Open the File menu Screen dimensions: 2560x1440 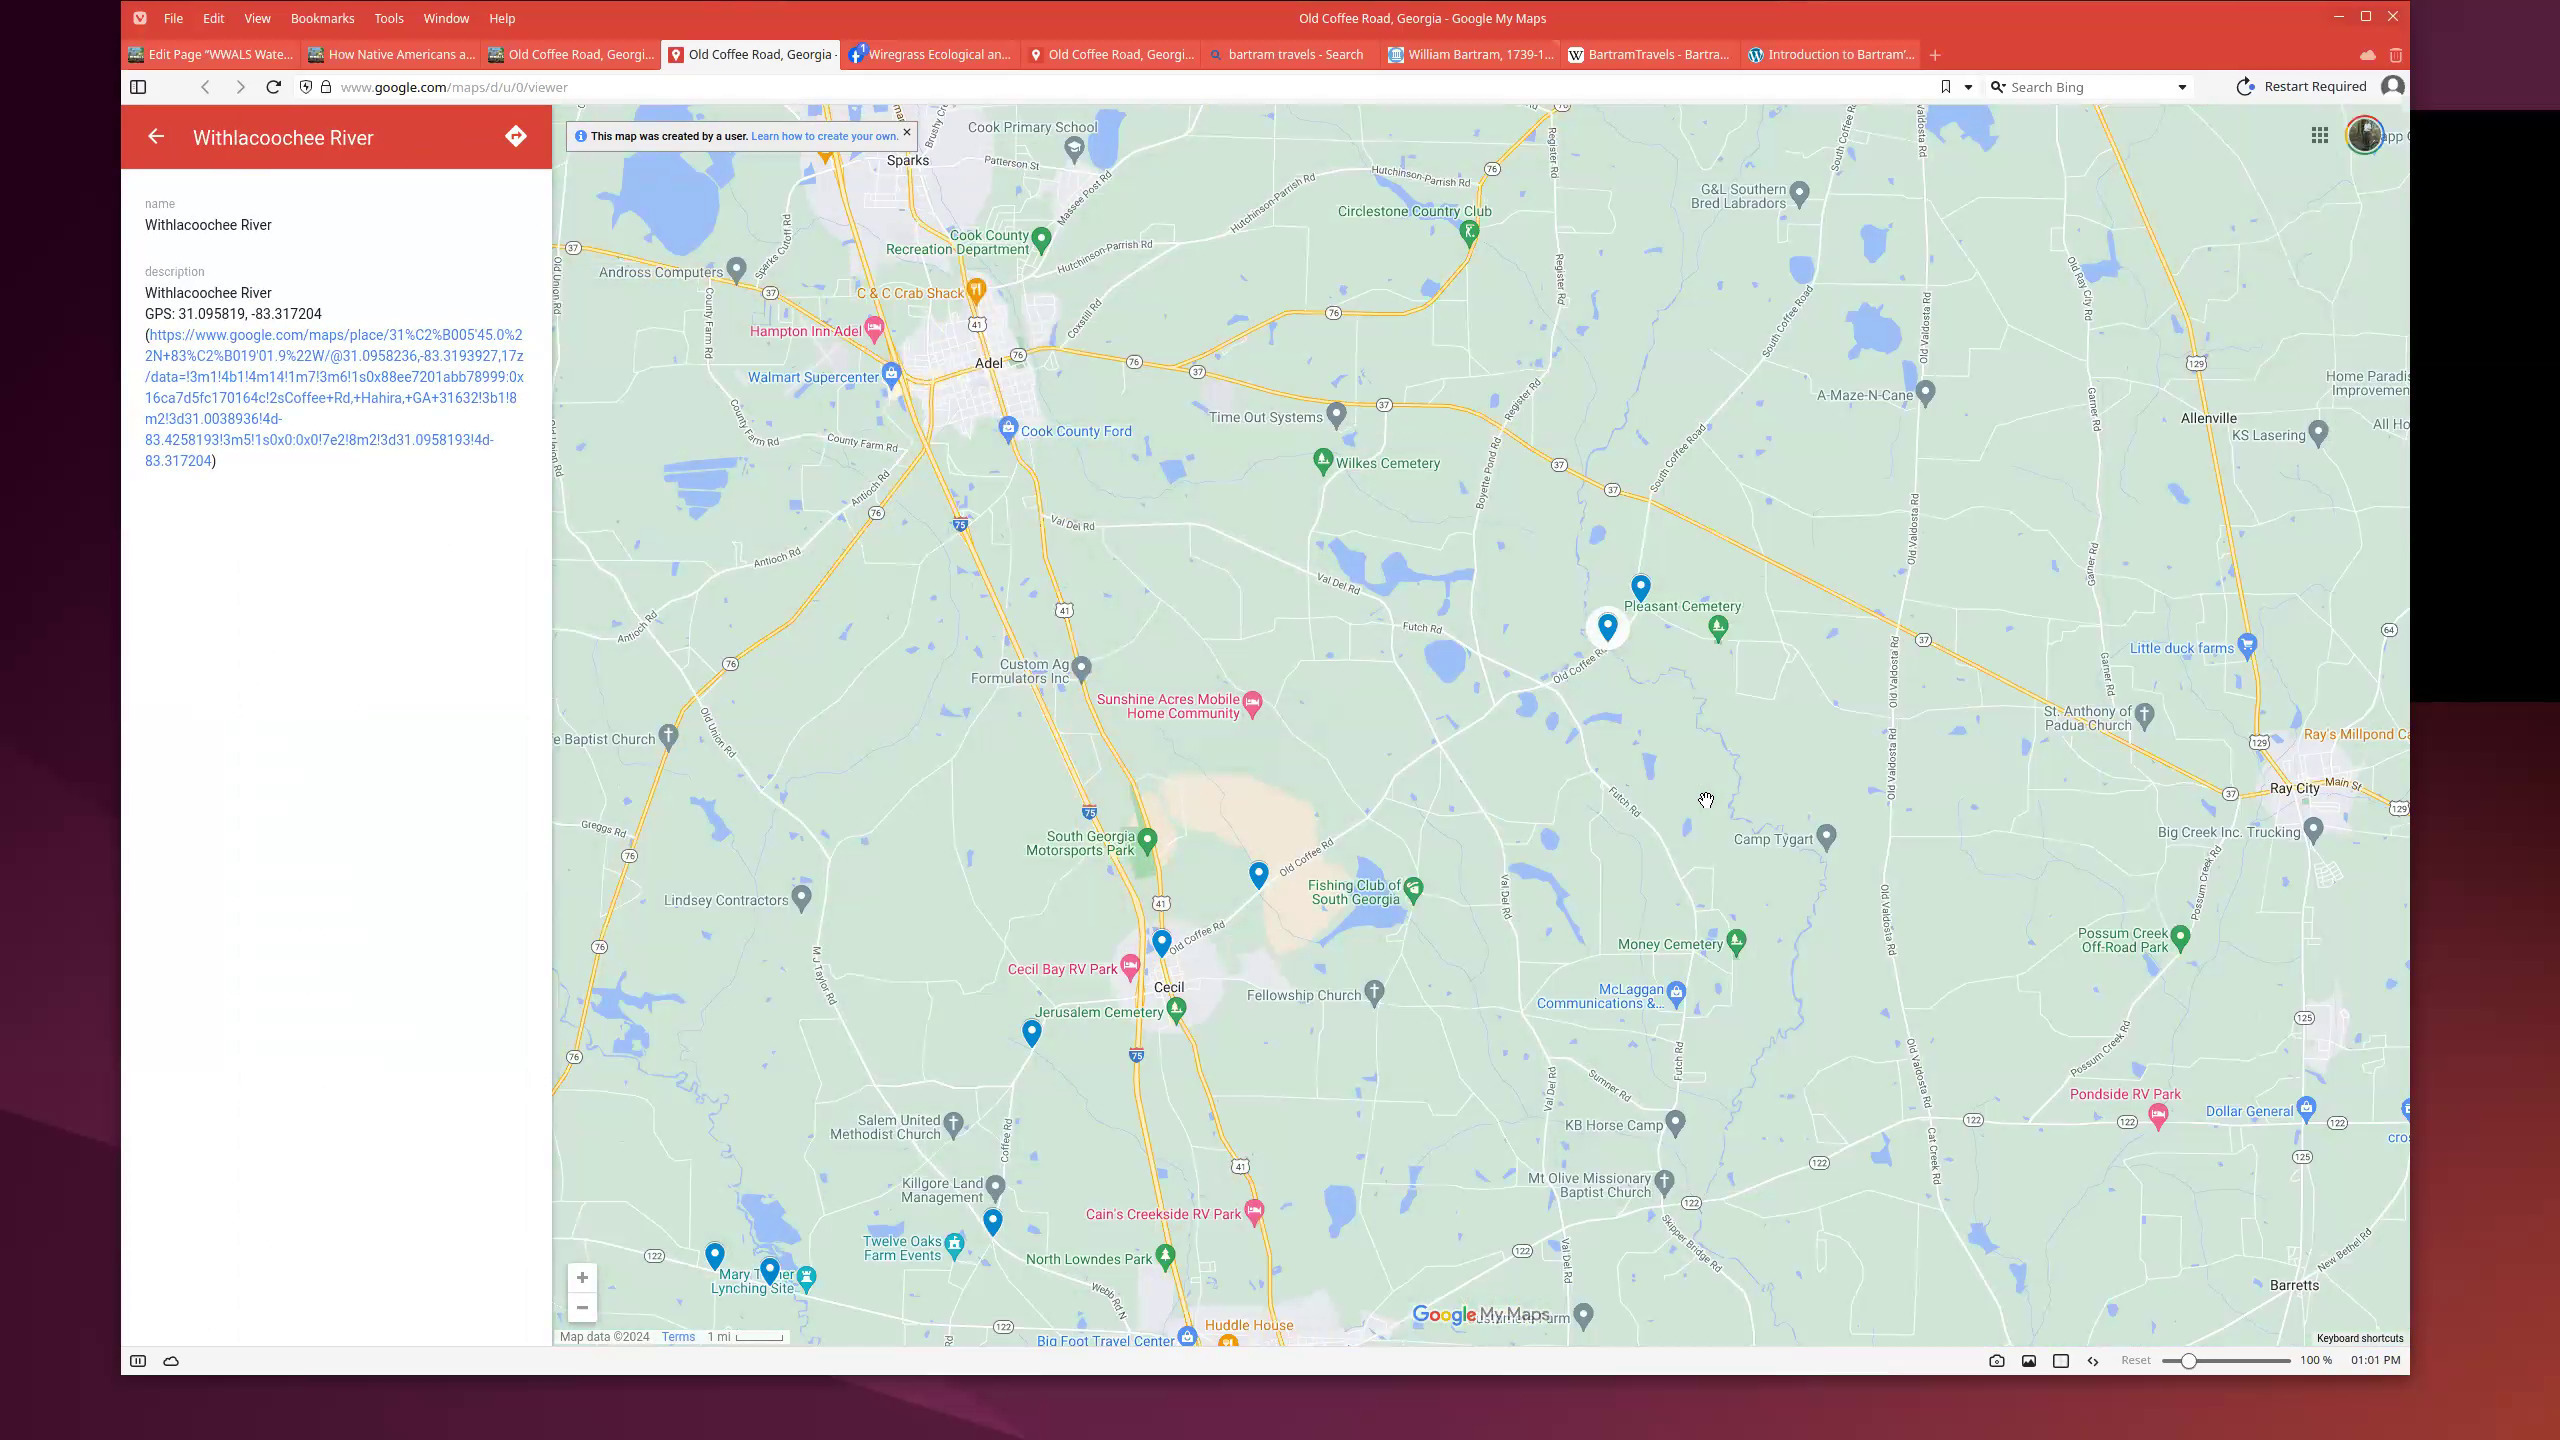point(173,18)
